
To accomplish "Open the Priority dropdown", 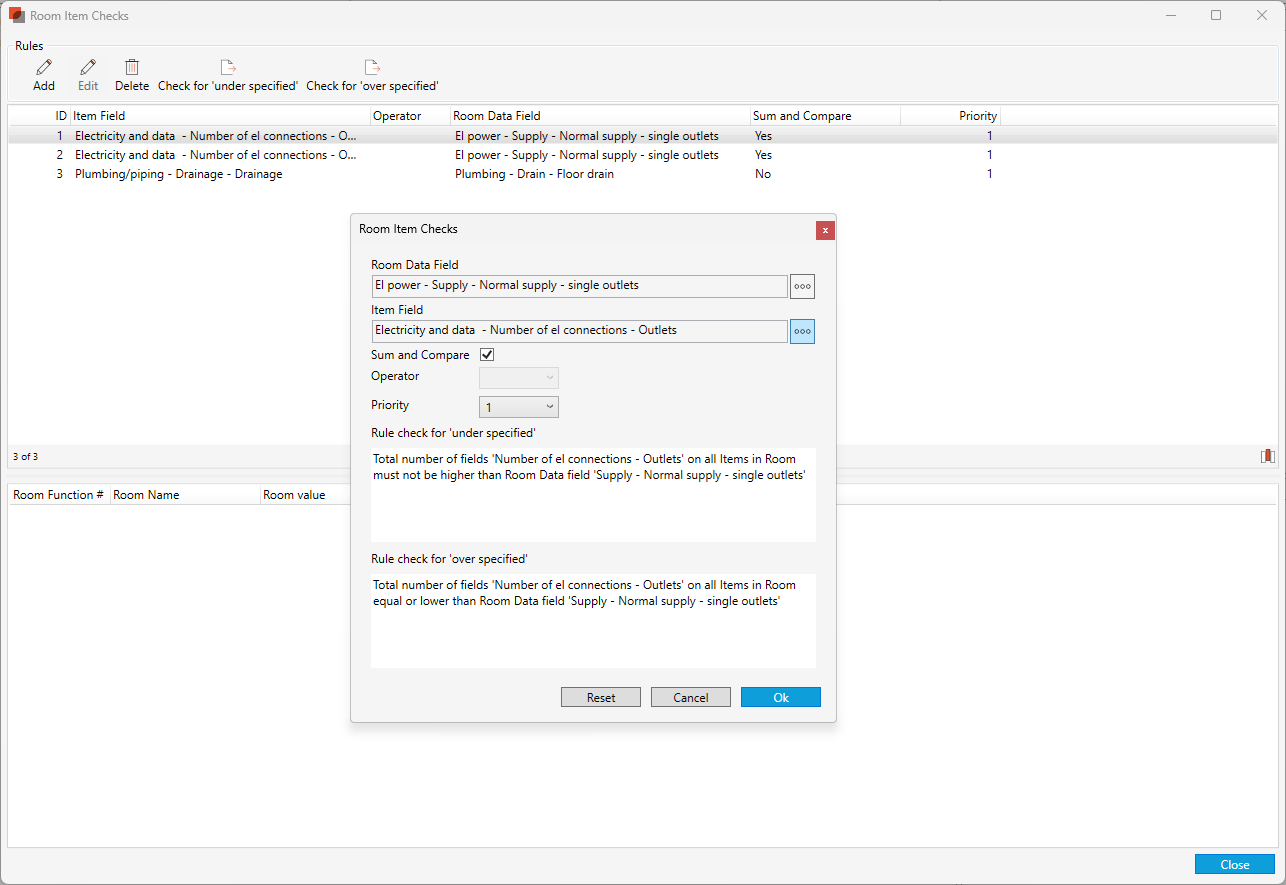I will coord(518,407).
